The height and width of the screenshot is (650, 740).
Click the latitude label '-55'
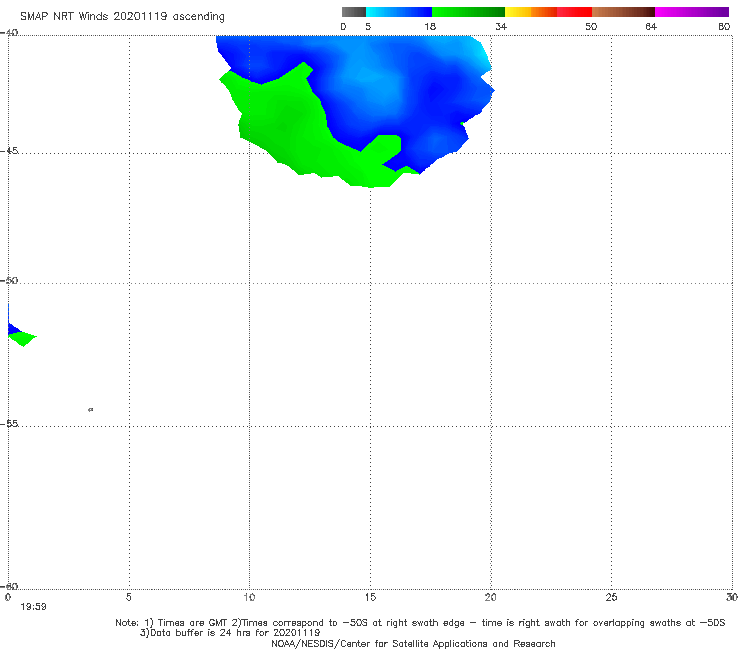coord(9,424)
